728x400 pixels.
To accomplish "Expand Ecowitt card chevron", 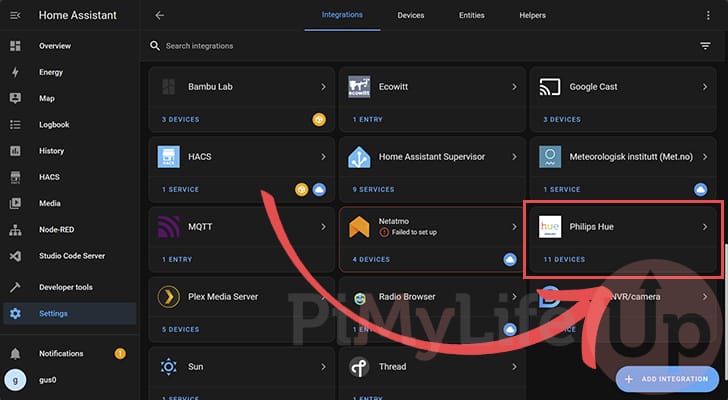I will [514, 87].
